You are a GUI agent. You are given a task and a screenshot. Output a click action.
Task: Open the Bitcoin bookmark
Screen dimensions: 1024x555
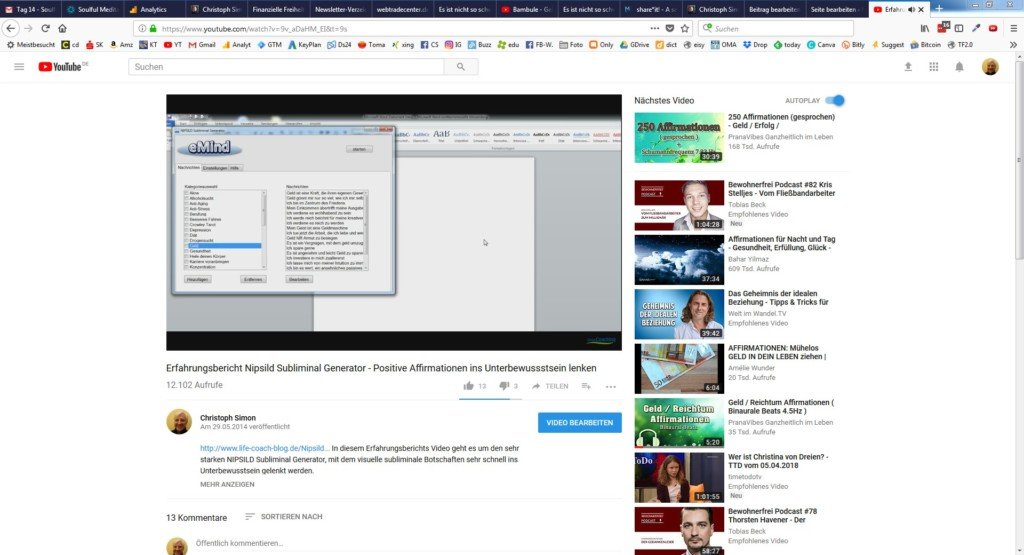pyautogui.click(x=925, y=45)
